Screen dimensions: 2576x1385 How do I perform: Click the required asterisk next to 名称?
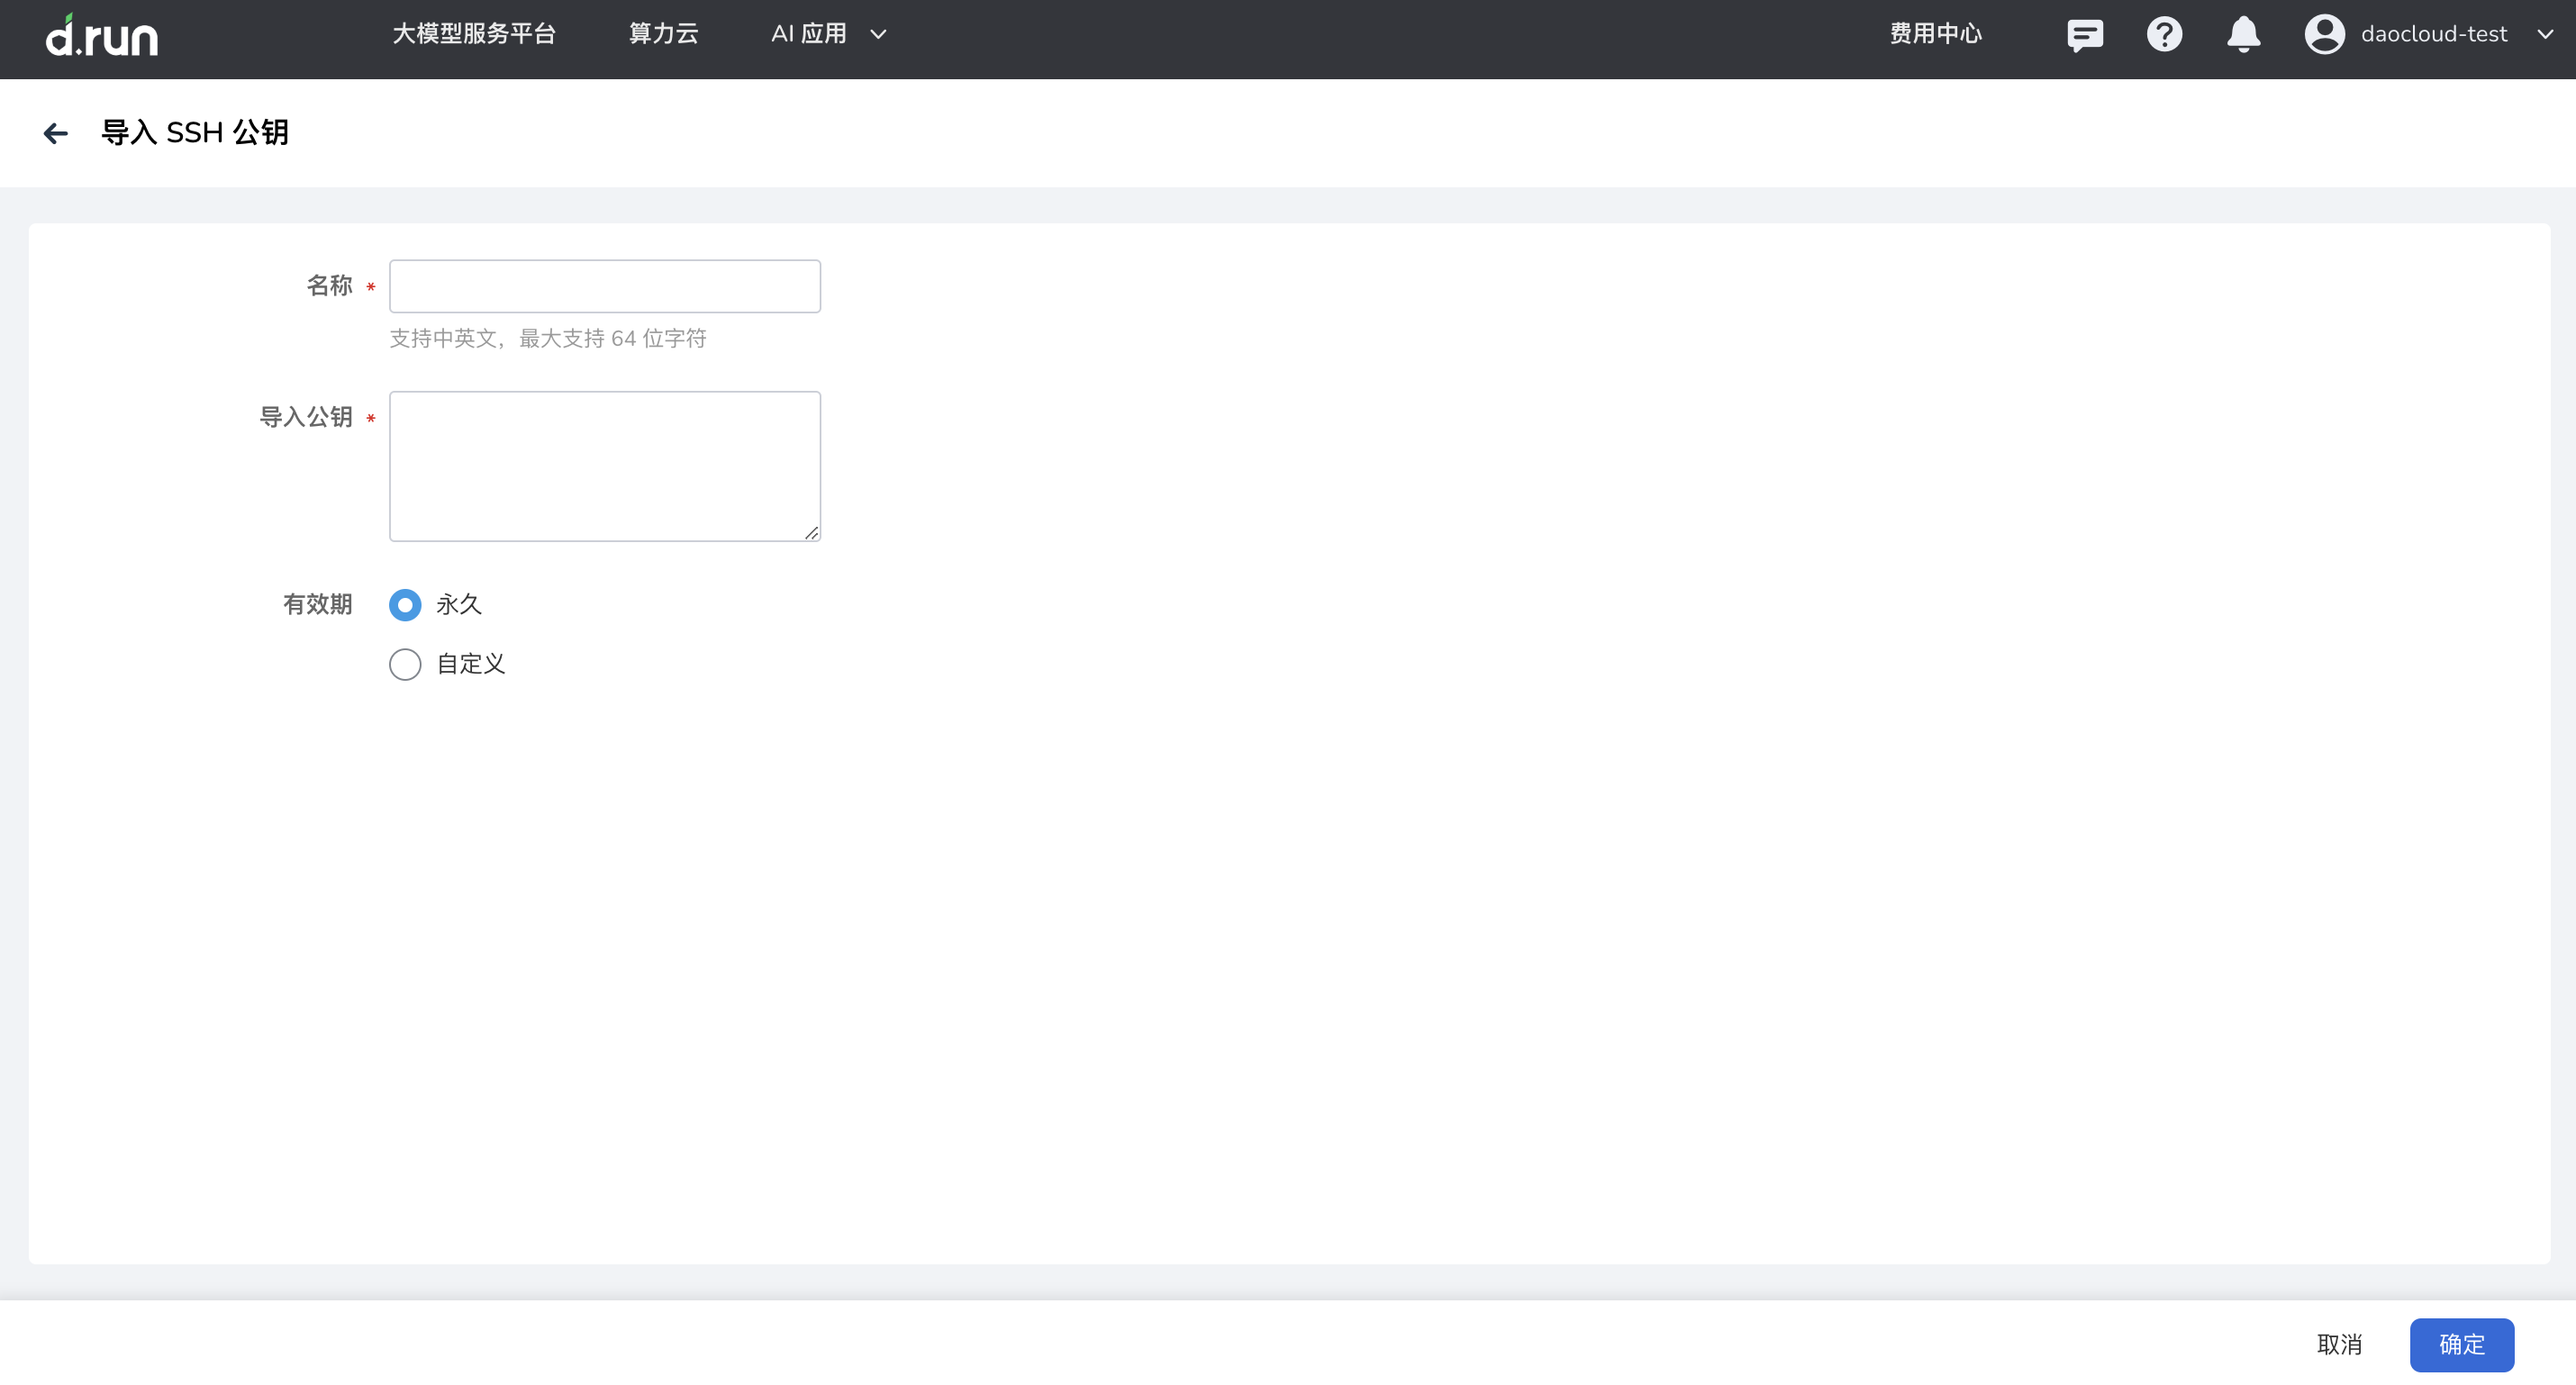point(370,287)
